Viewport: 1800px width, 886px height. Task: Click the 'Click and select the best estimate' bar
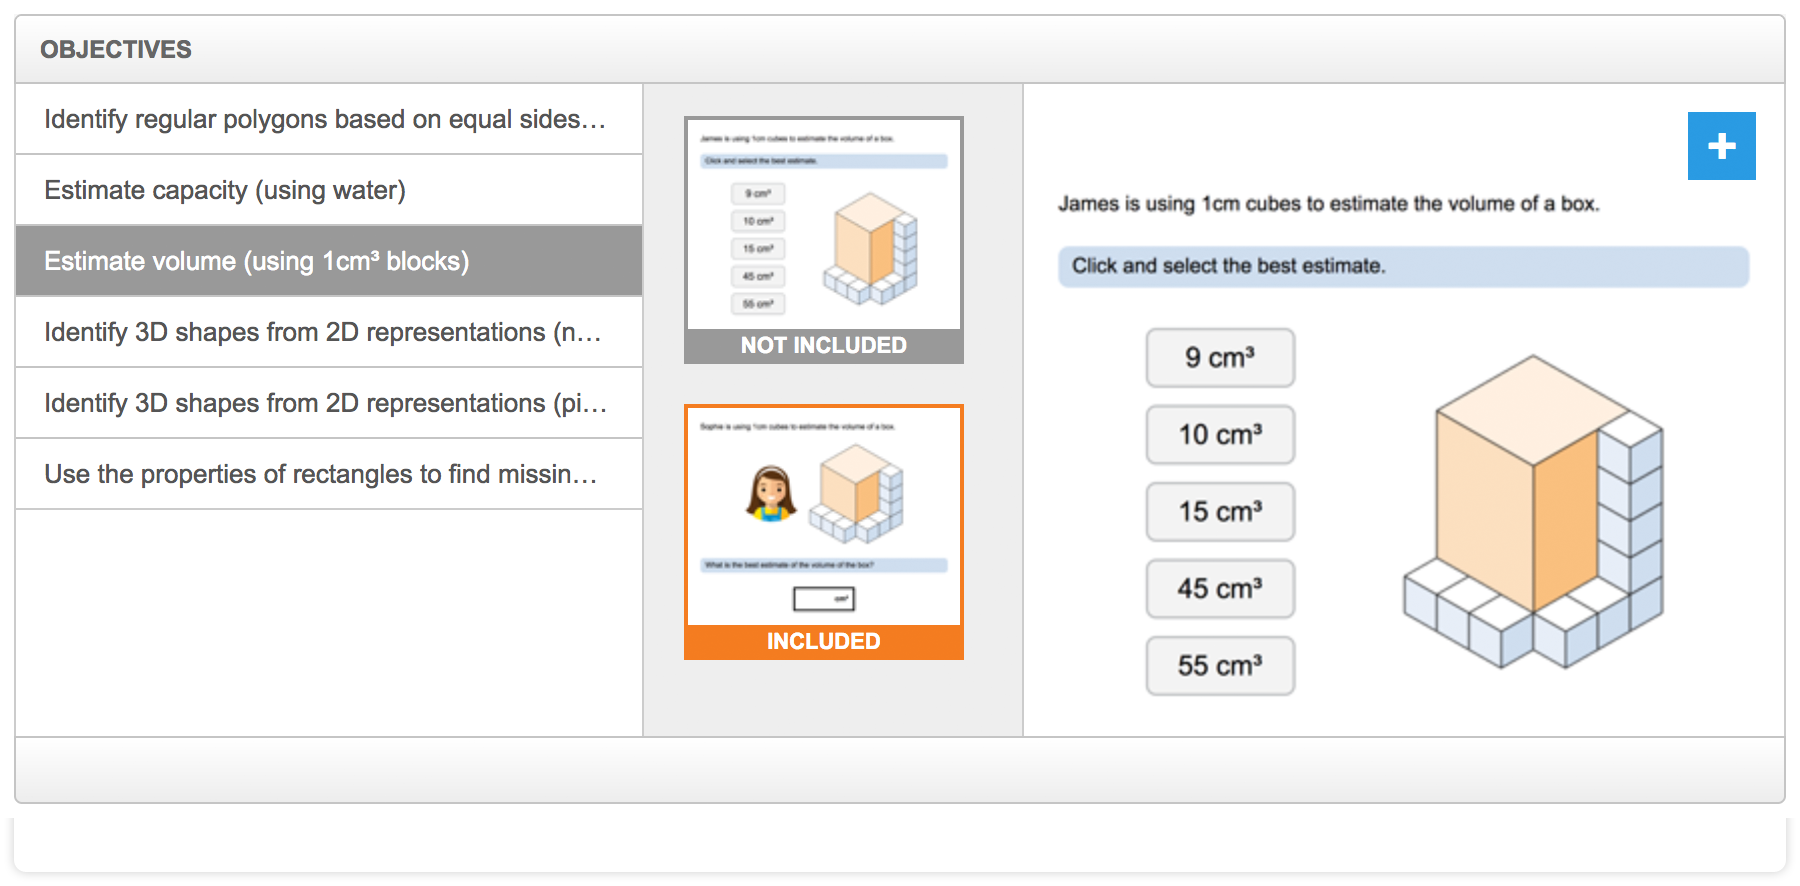1402,267
